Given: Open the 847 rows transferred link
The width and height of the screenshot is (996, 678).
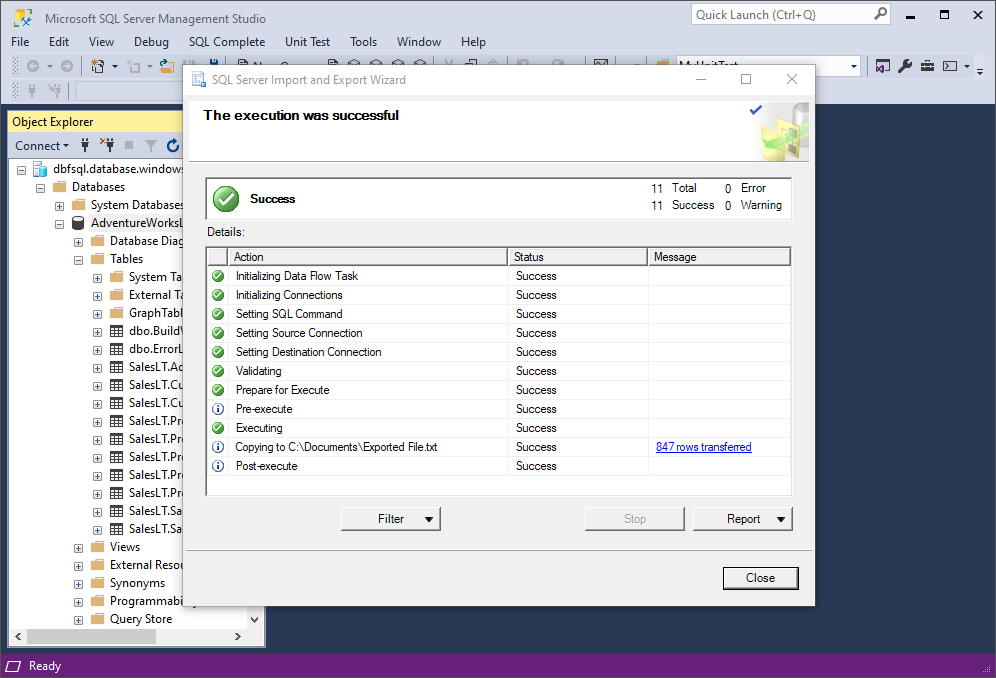Looking at the screenshot, I should 703,447.
